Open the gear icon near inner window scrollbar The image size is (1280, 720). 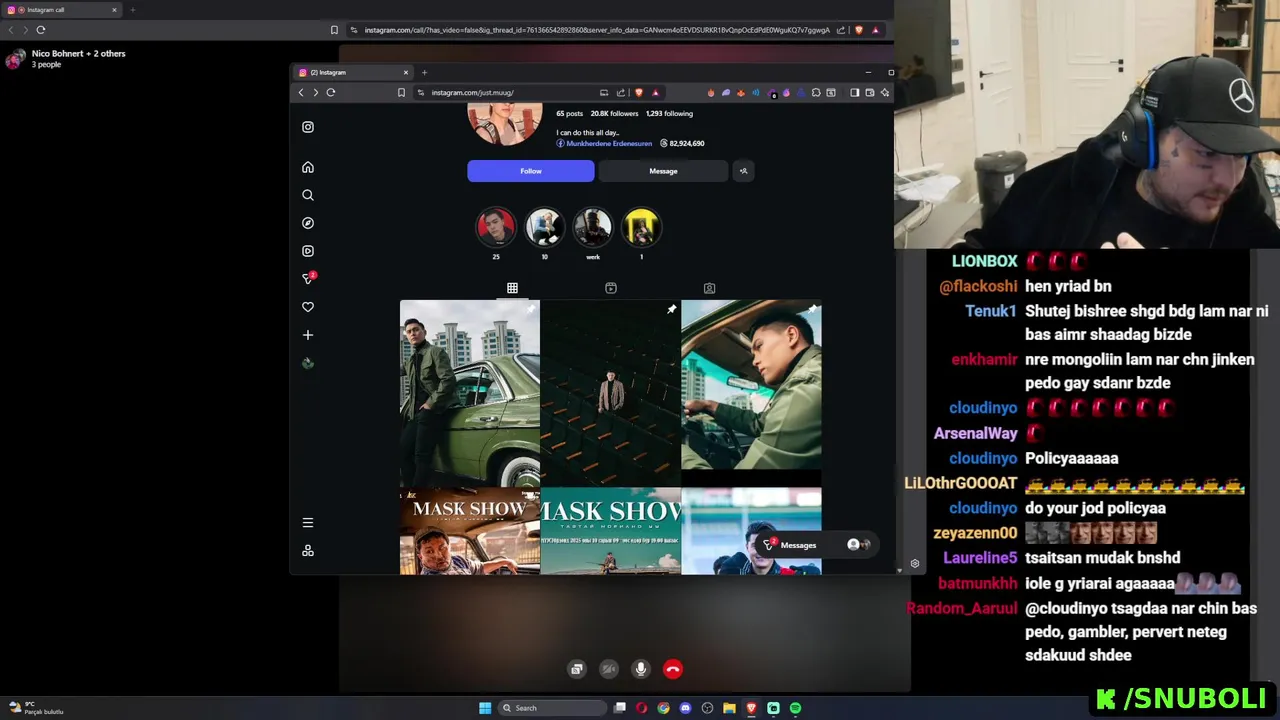pos(914,563)
